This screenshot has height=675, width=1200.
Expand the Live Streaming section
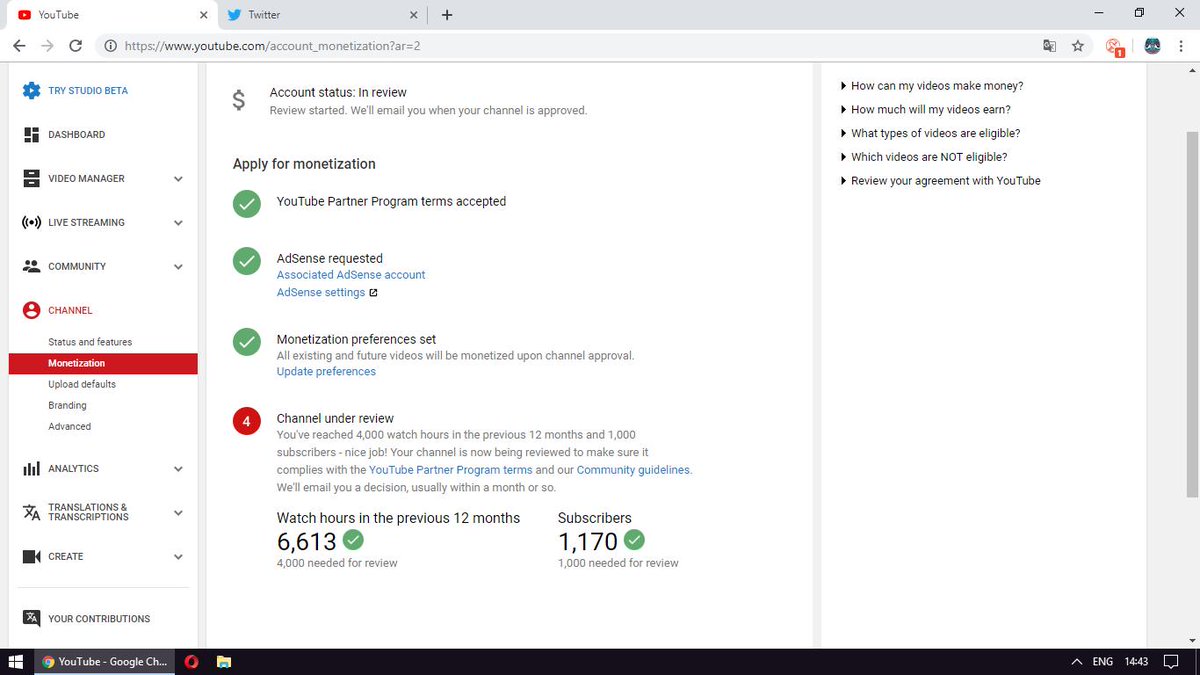click(x=178, y=223)
